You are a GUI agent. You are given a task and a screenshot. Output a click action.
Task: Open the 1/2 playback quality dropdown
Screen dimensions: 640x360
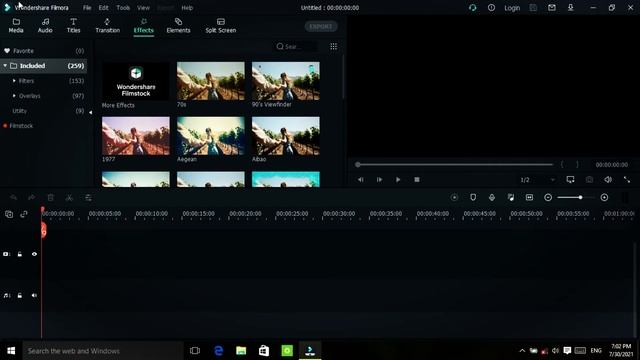coord(537,180)
